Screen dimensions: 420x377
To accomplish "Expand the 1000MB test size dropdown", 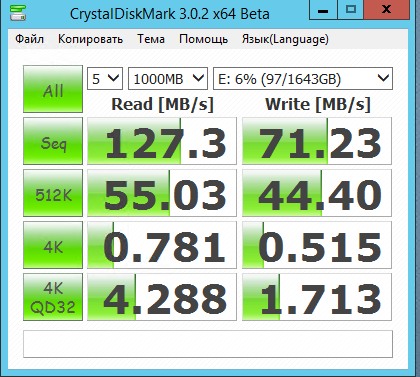I will [168, 79].
